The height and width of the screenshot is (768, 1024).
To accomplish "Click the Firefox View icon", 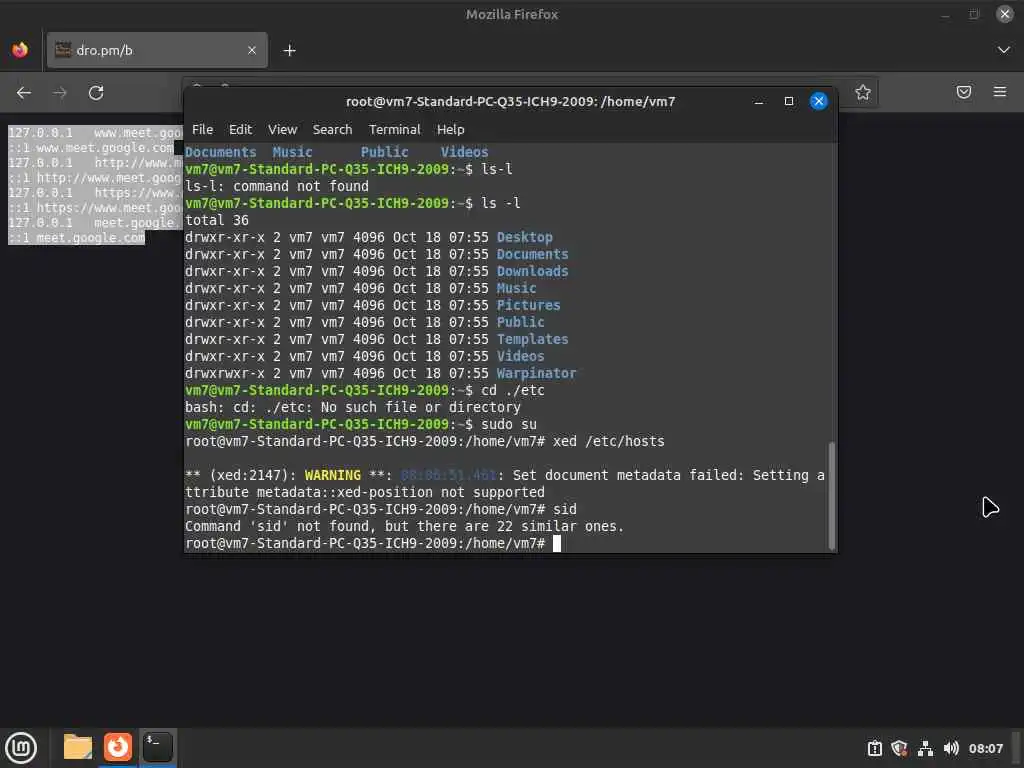I will click(x=20, y=50).
